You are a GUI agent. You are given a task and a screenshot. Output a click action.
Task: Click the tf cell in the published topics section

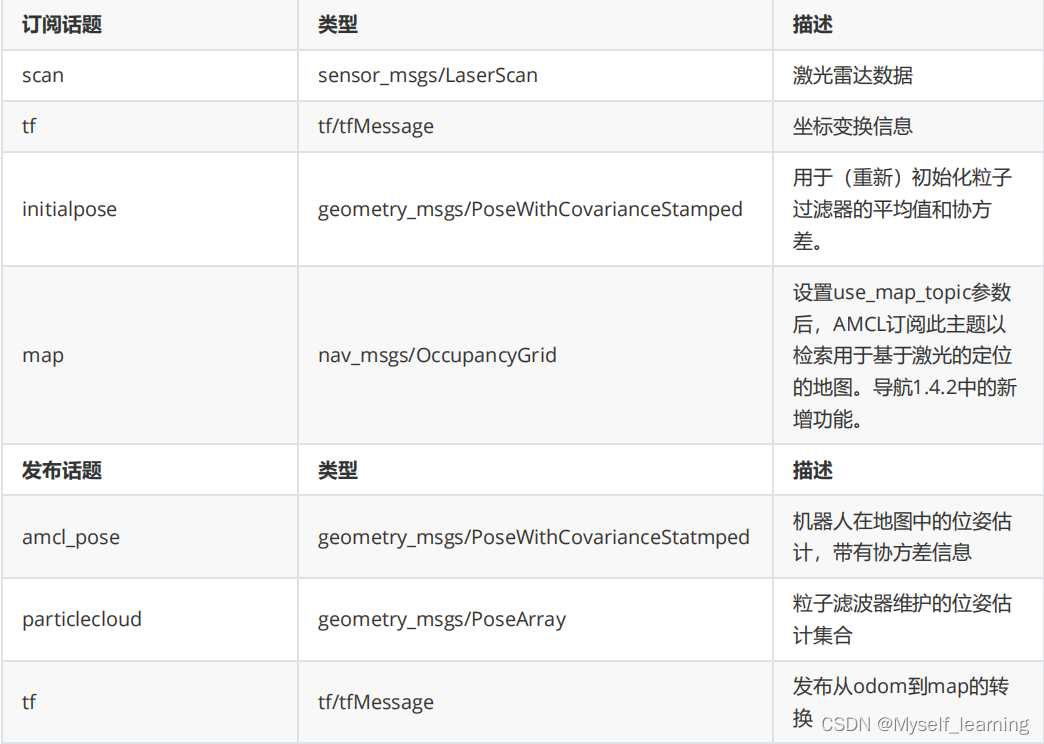[150, 702]
